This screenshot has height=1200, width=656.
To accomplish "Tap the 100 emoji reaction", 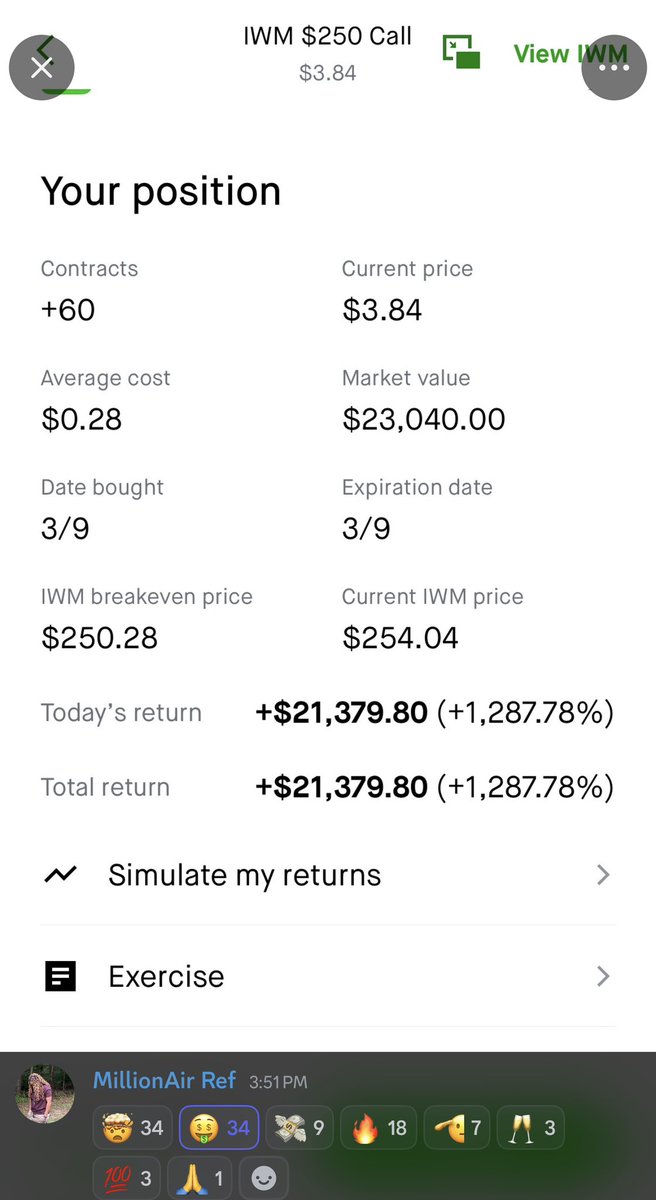I will coord(127,1178).
